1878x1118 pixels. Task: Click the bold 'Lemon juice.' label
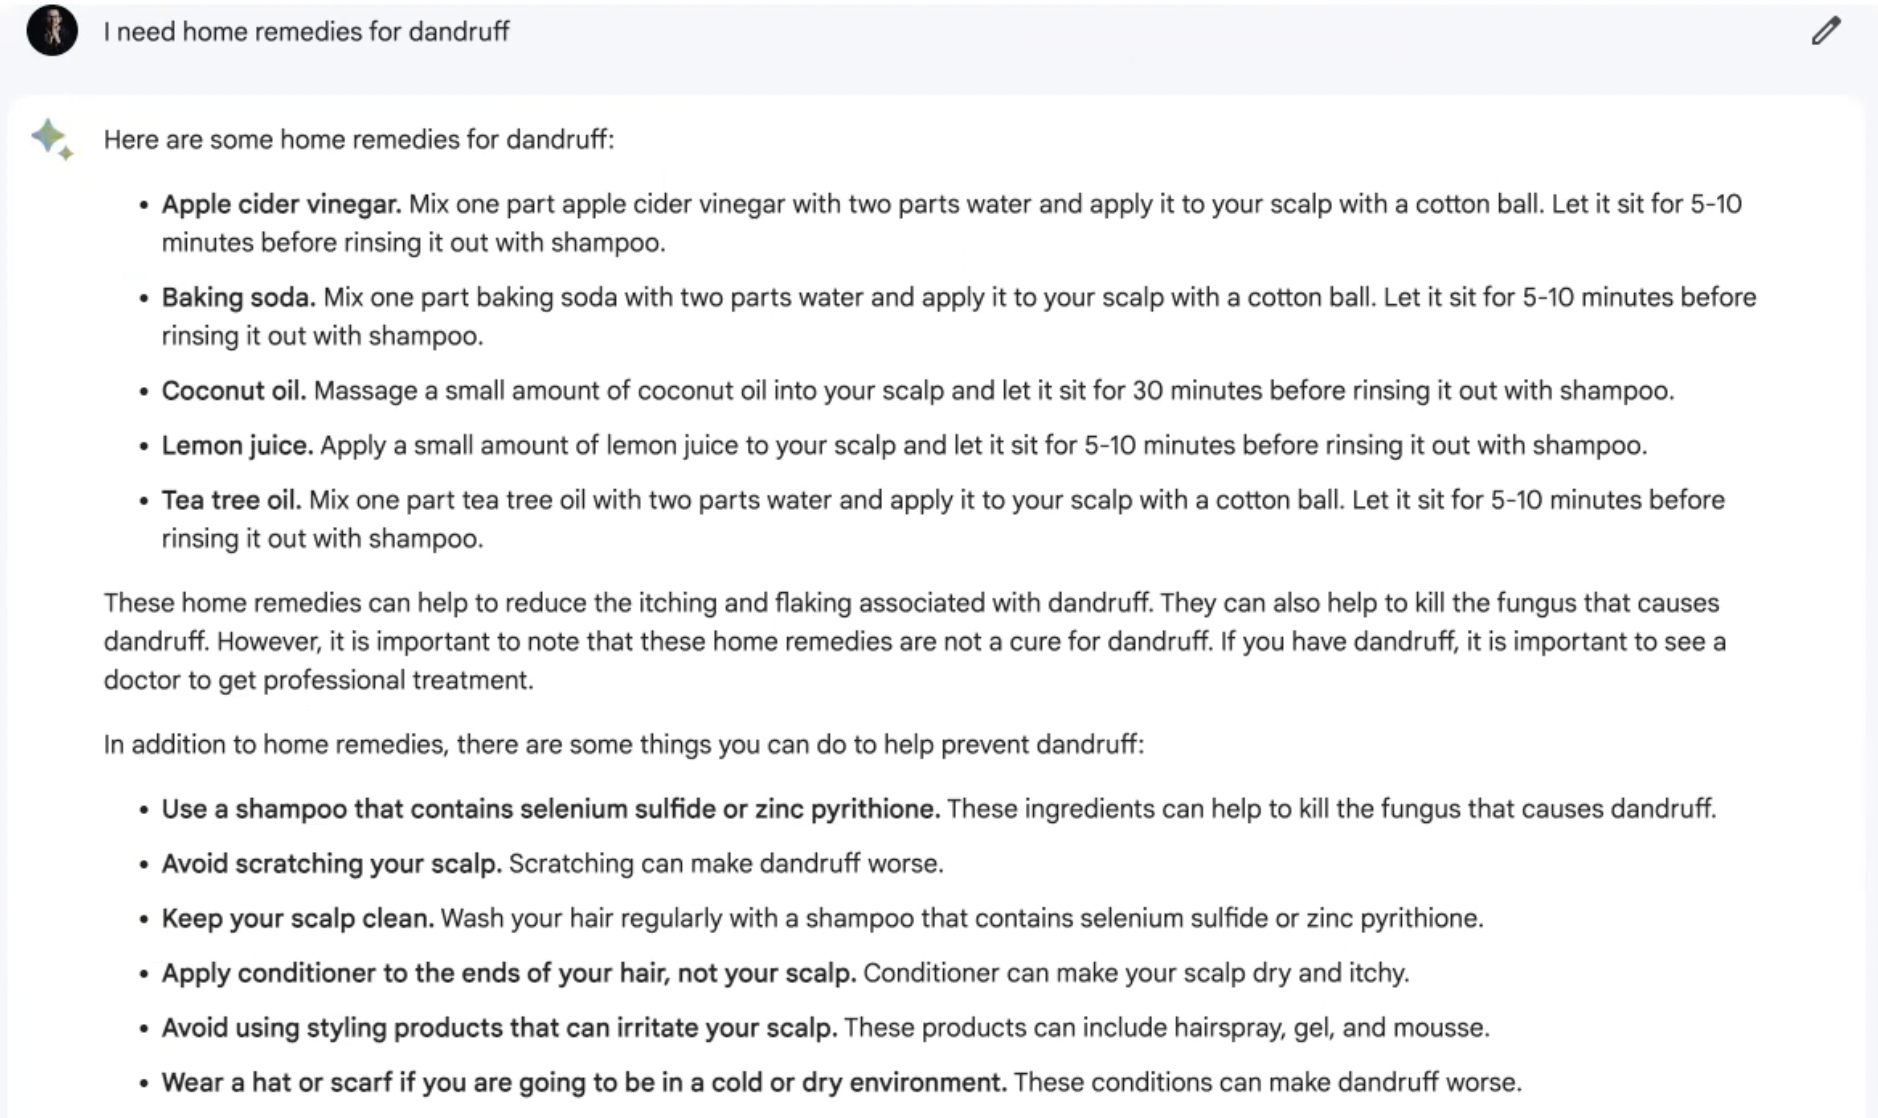tap(237, 445)
